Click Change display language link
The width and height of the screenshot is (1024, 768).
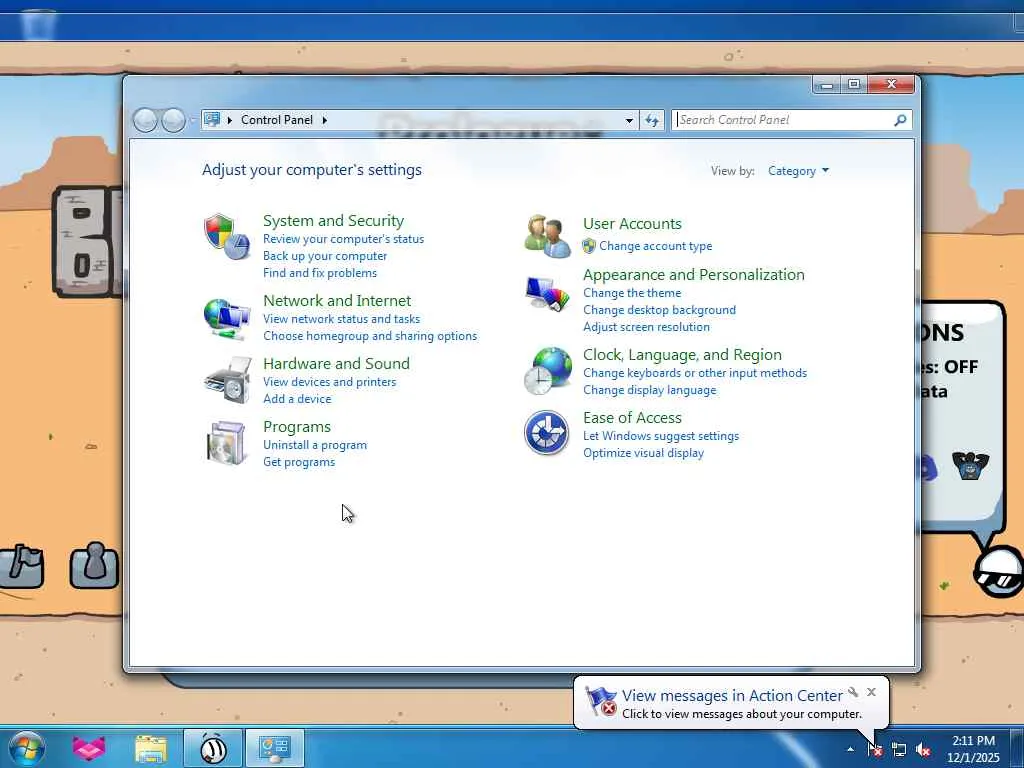pos(649,390)
